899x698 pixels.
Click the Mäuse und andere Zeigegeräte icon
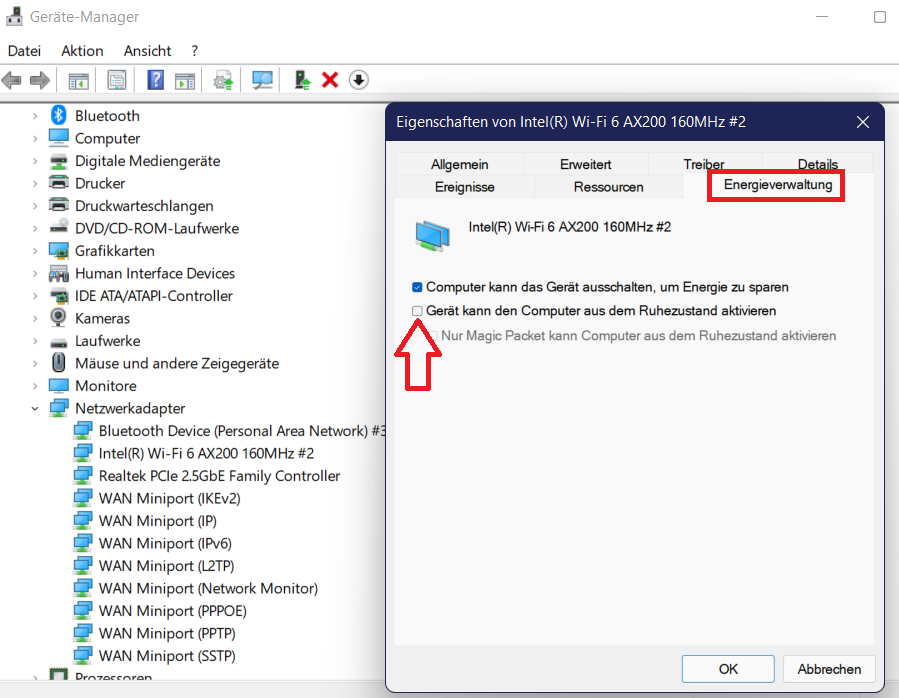[58, 362]
